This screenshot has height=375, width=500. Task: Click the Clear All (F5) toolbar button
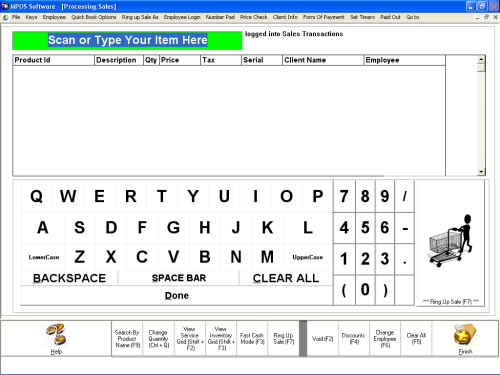(416, 339)
